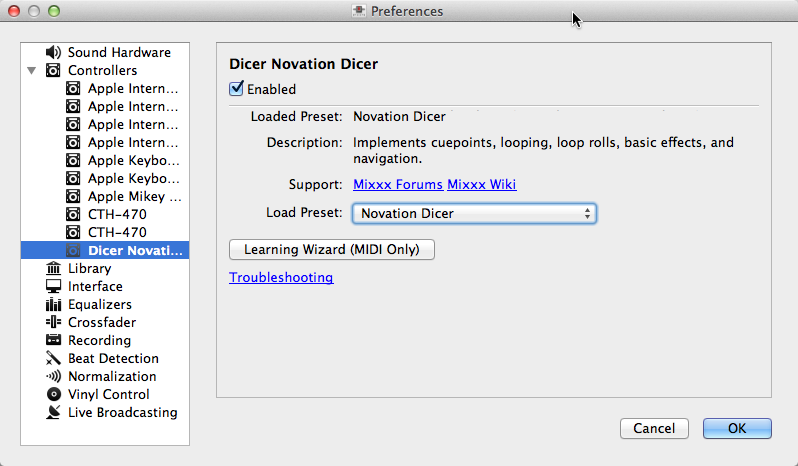Screen dimensions: 798x466
Task: Click the Crossfader slider icon
Action: point(53,322)
